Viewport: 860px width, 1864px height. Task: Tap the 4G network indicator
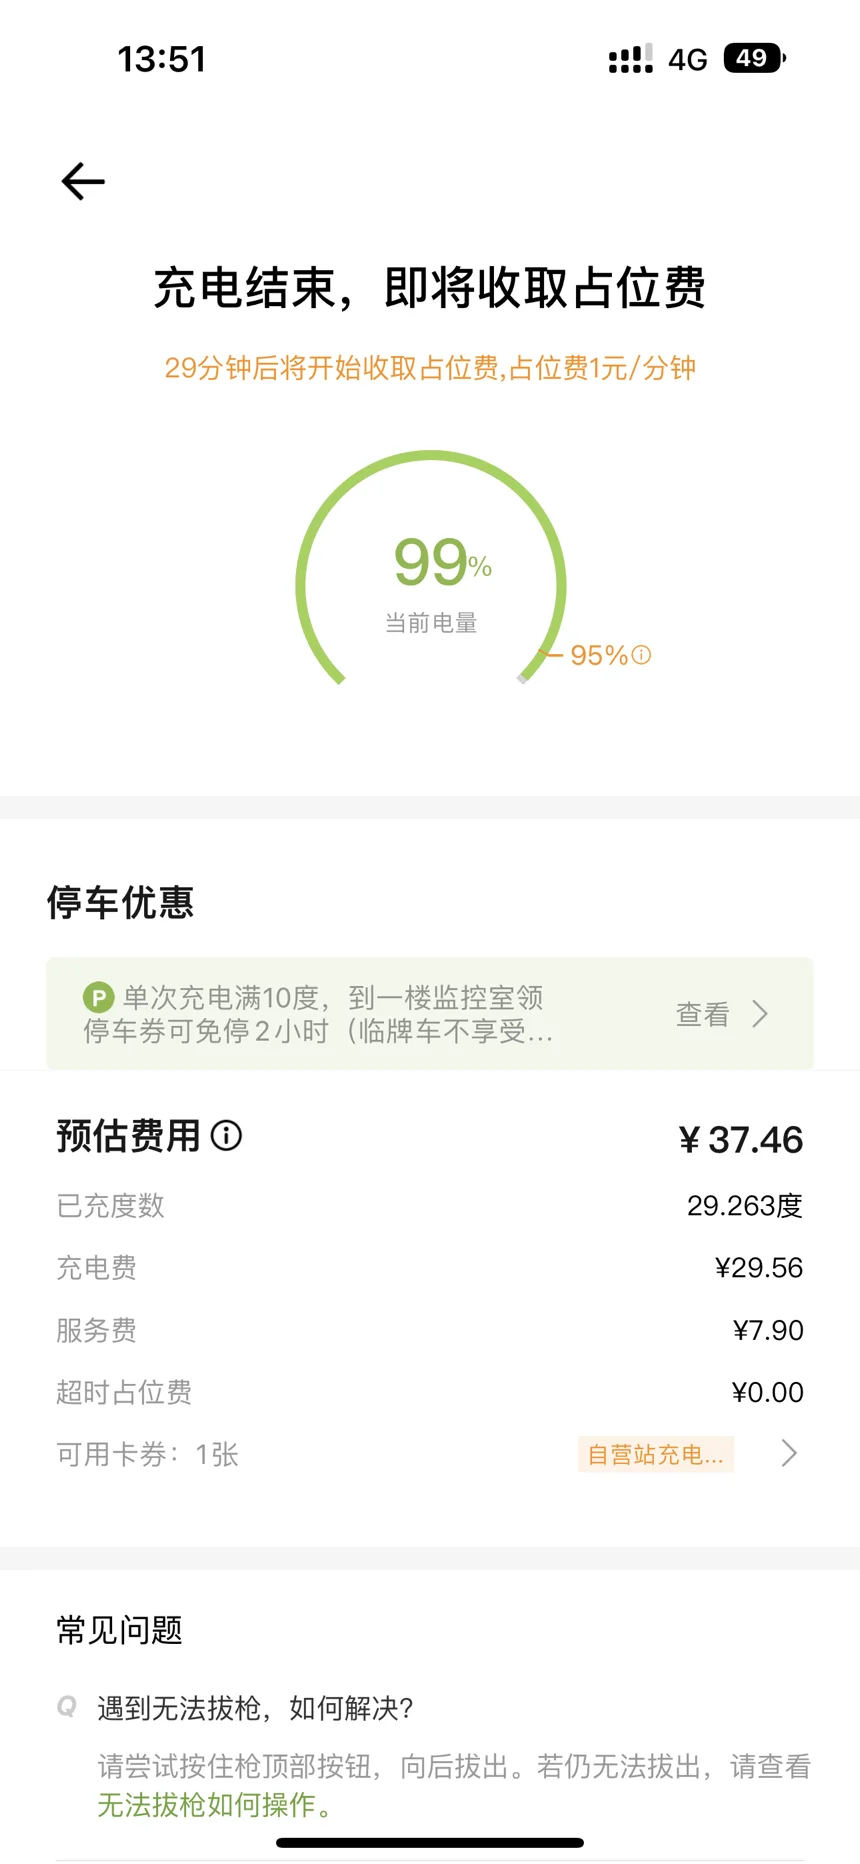pos(688,60)
